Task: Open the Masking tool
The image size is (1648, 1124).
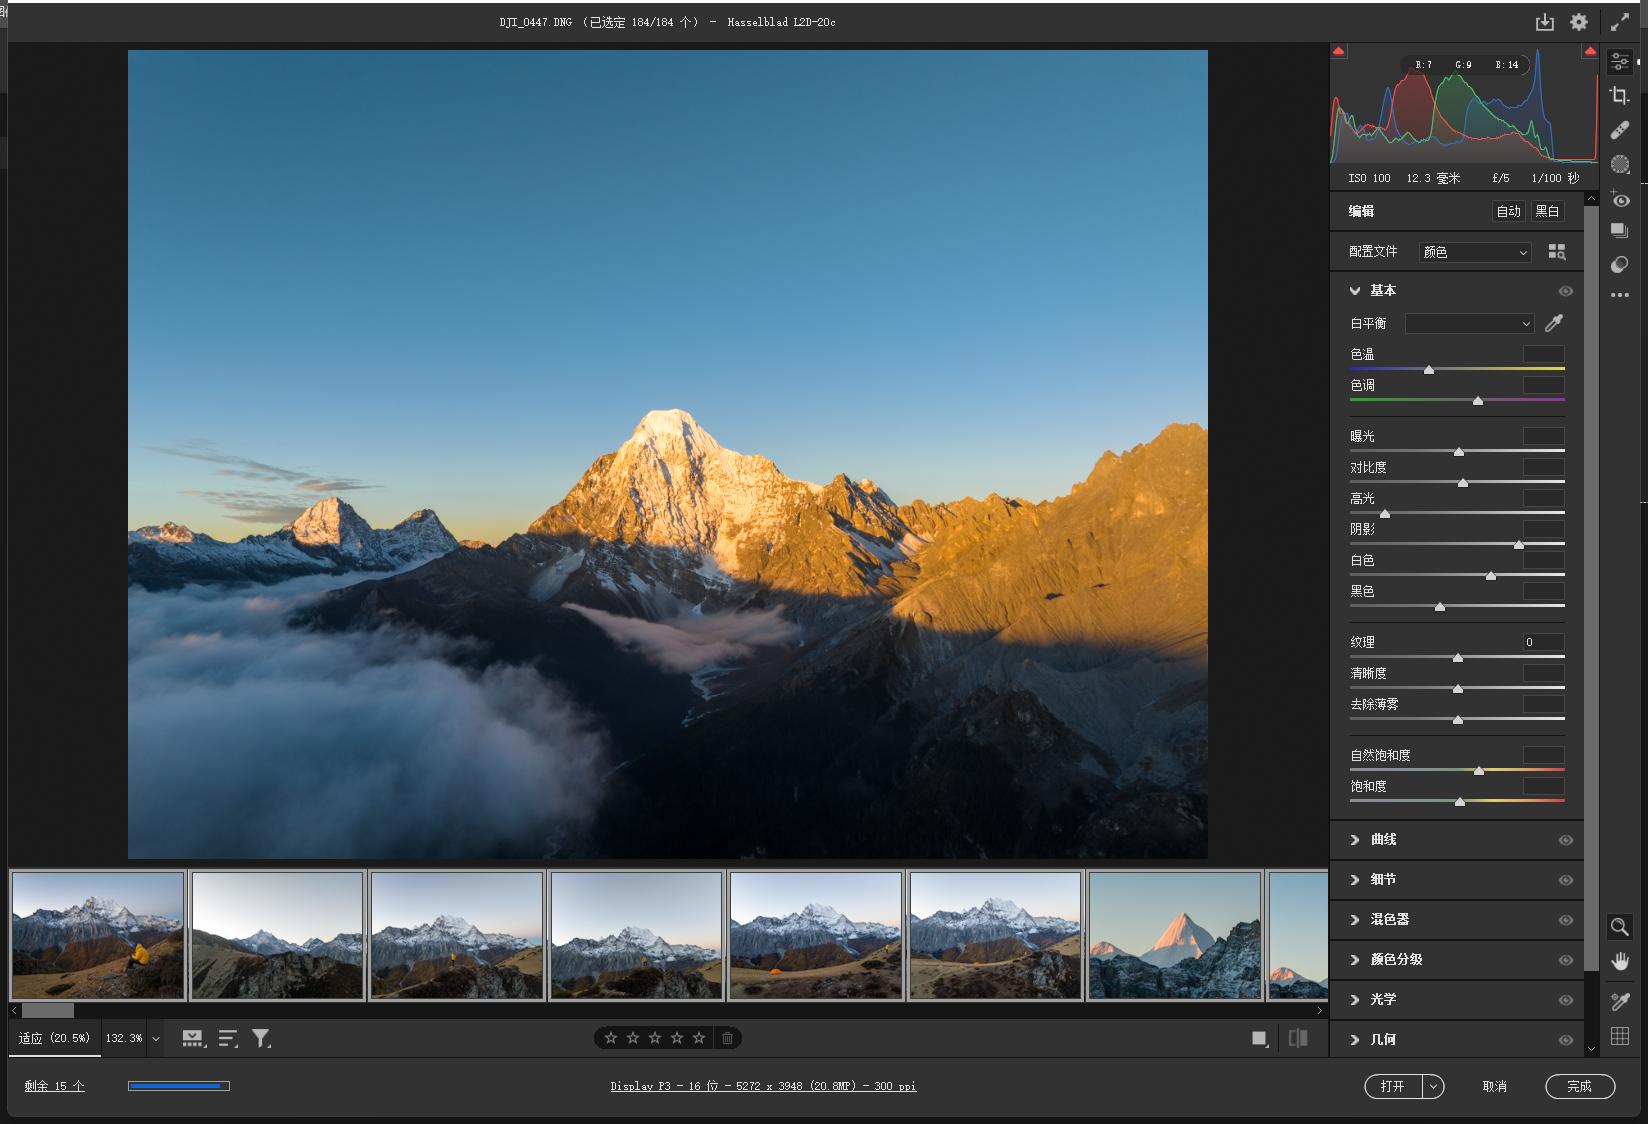Action: (x=1619, y=165)
